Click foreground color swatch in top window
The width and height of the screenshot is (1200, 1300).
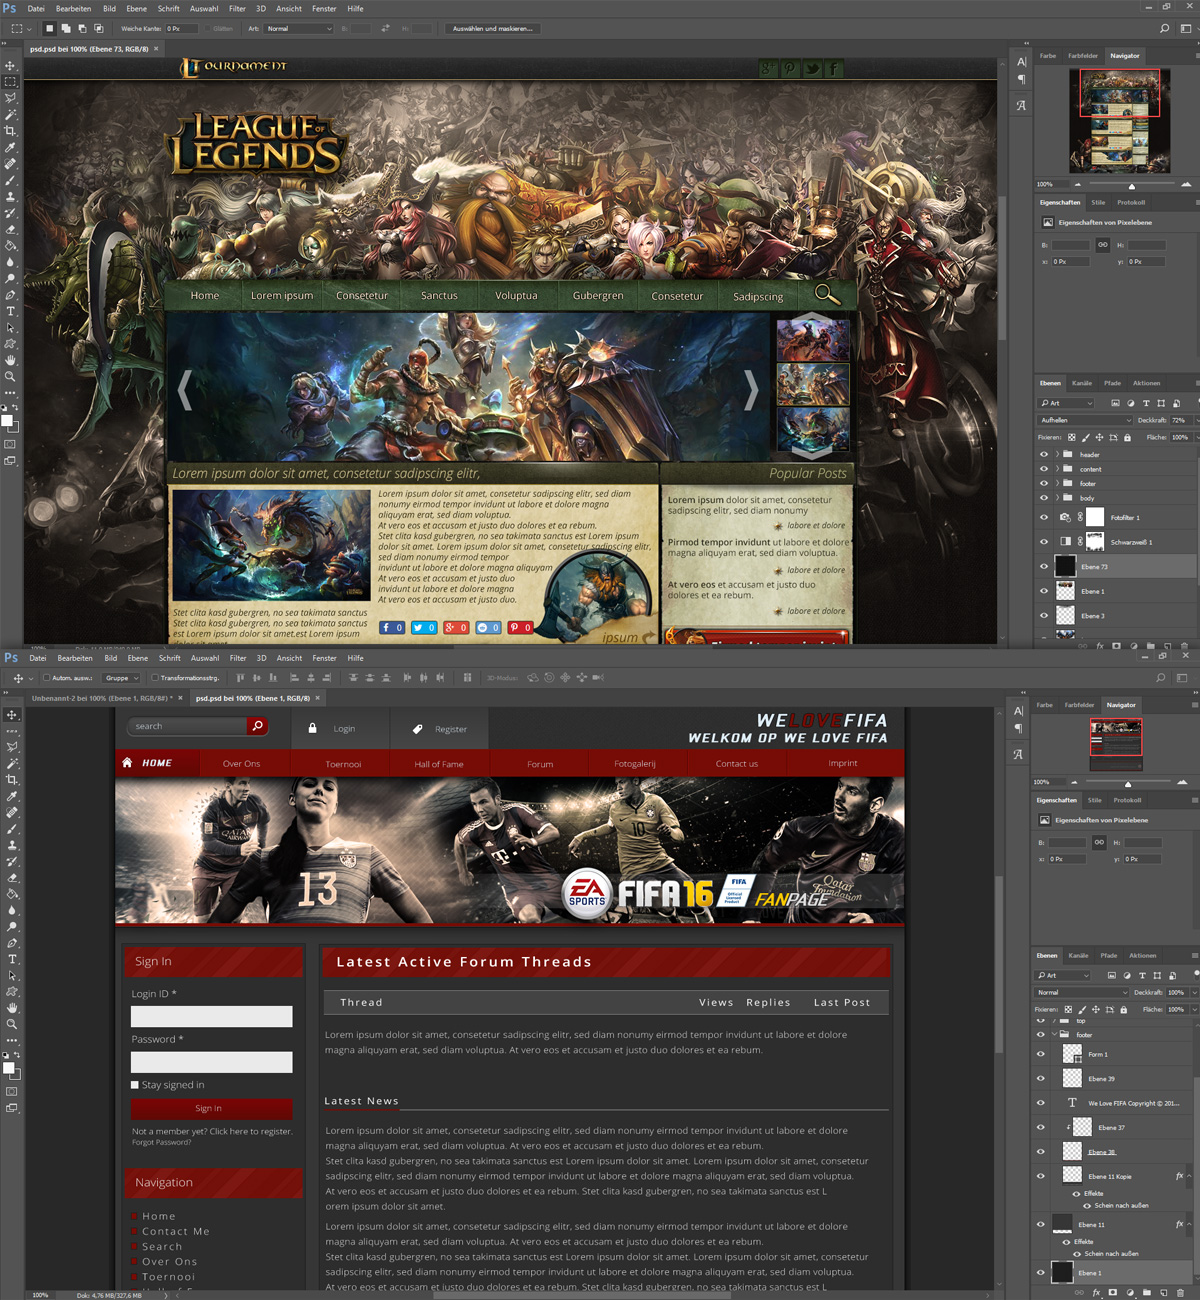point(7,420)
